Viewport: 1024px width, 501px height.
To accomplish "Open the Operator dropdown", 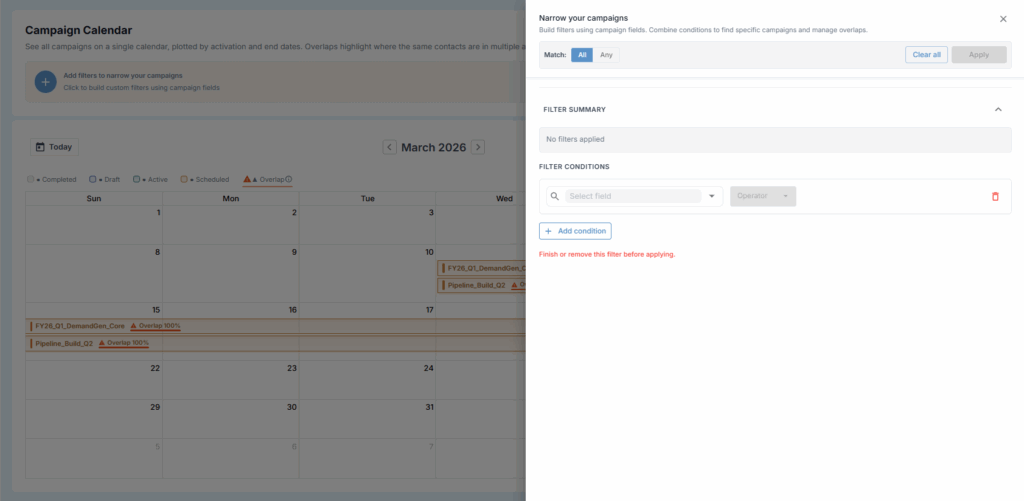I will click(x=763, y=196).
